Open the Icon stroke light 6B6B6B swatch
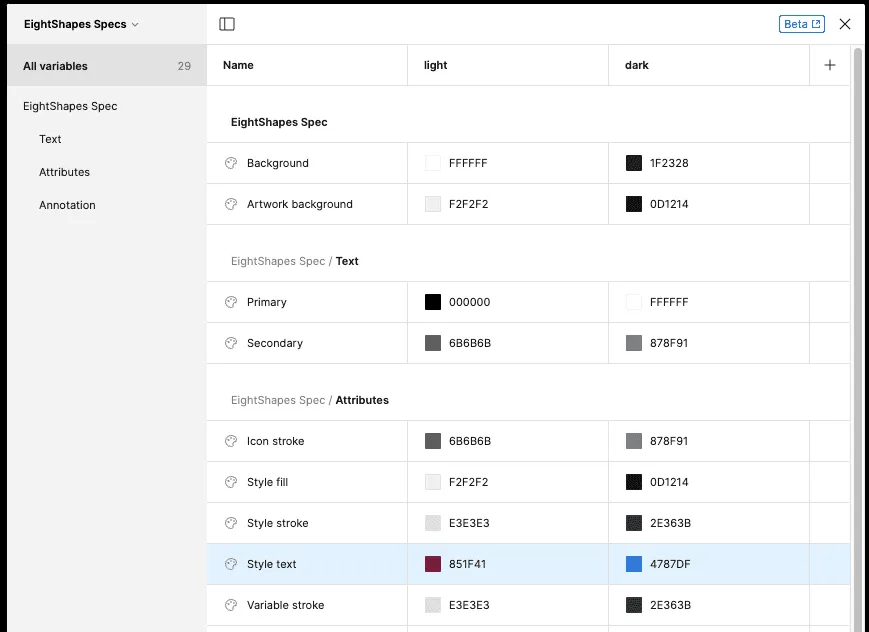 click(x=433, y=441)
